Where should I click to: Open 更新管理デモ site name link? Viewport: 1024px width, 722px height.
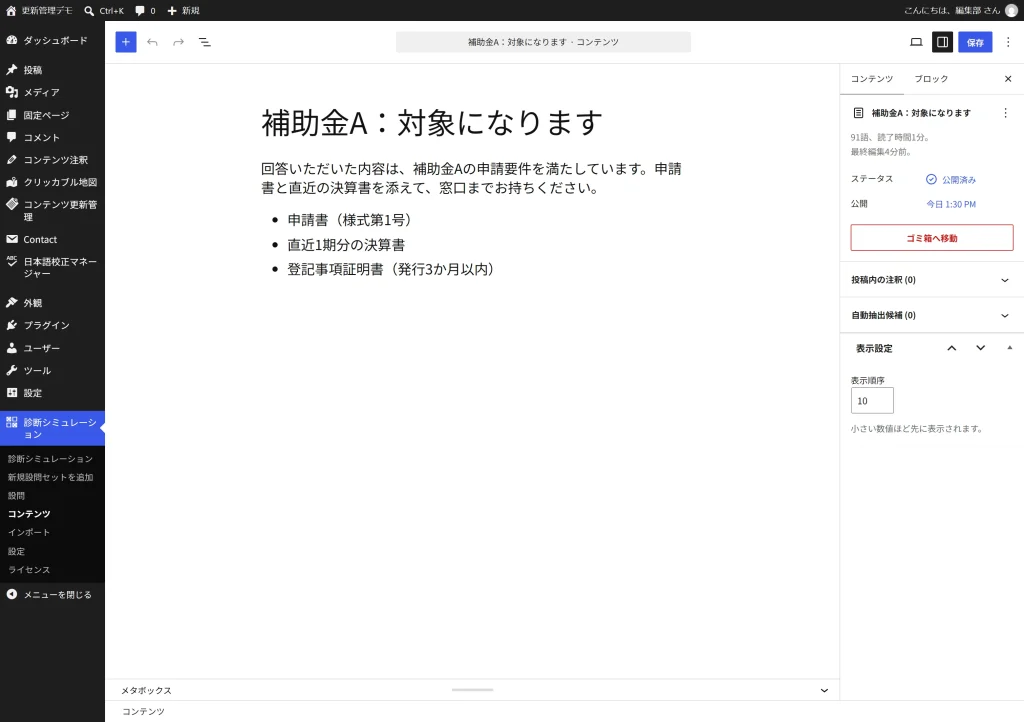(x=46, y=10)
